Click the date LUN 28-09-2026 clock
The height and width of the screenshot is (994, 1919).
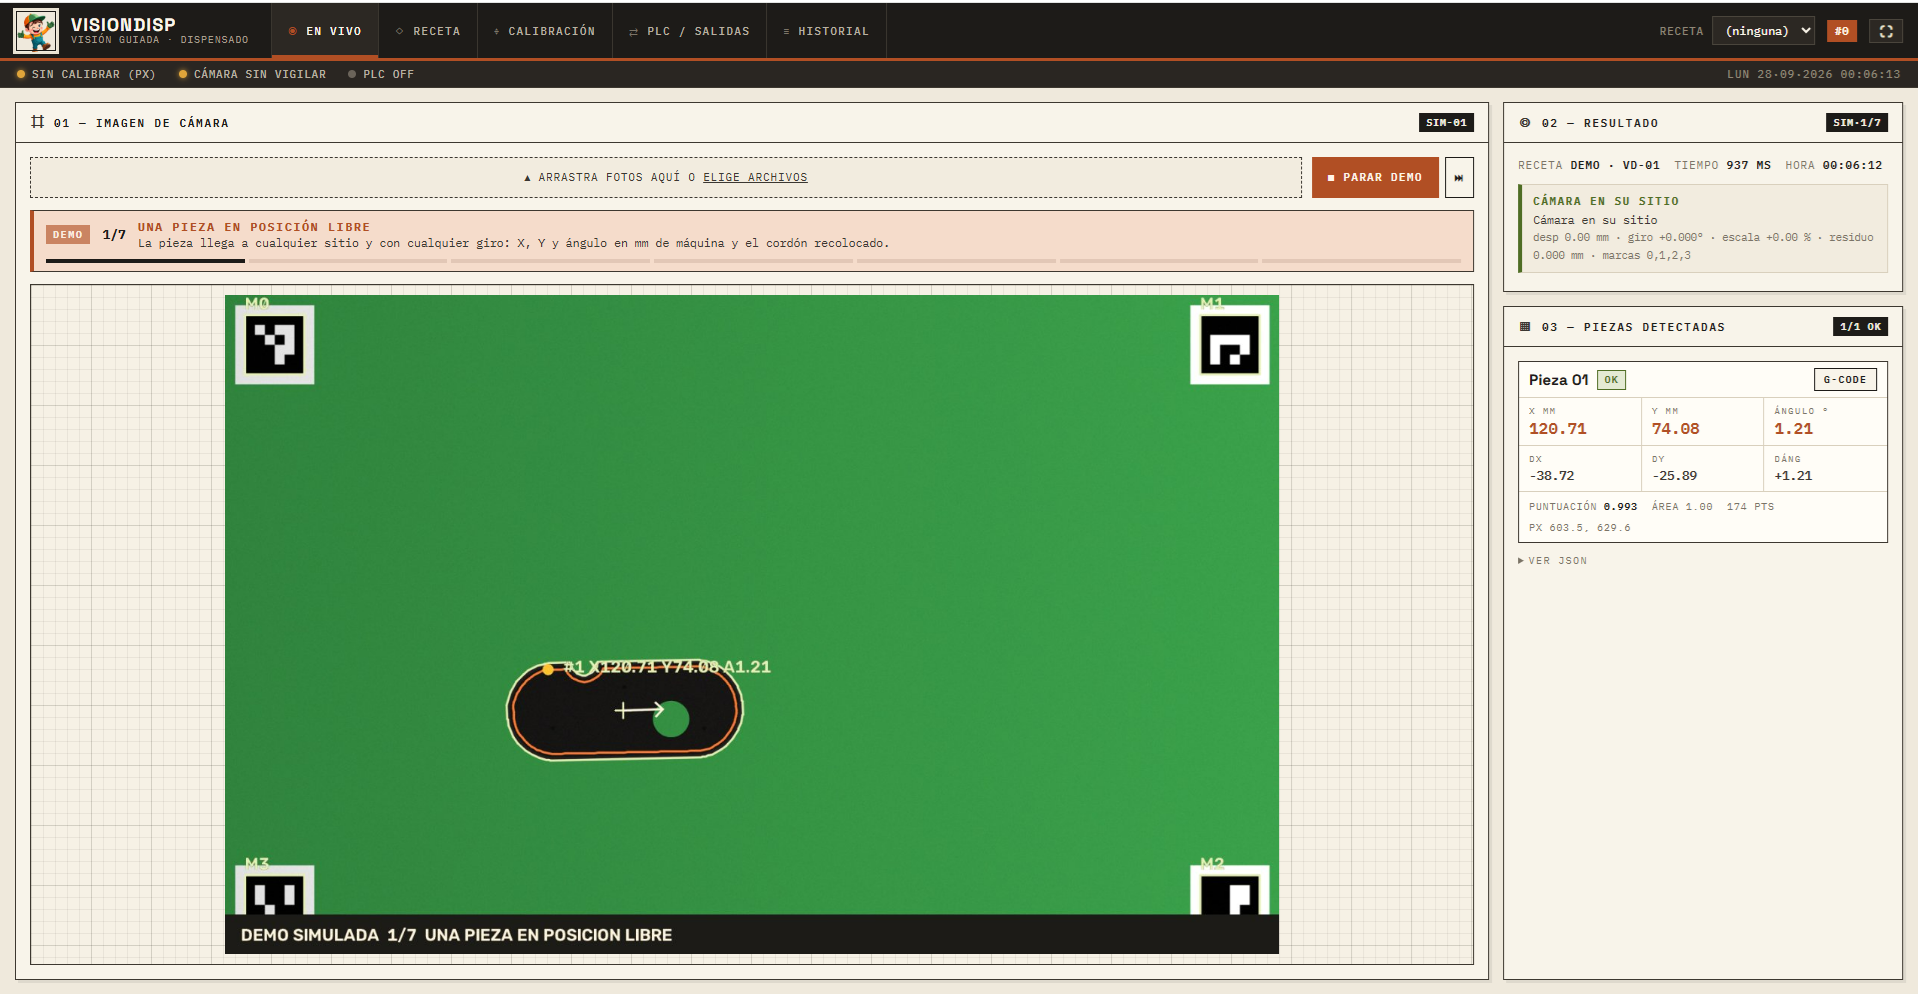coord(1814,74)
